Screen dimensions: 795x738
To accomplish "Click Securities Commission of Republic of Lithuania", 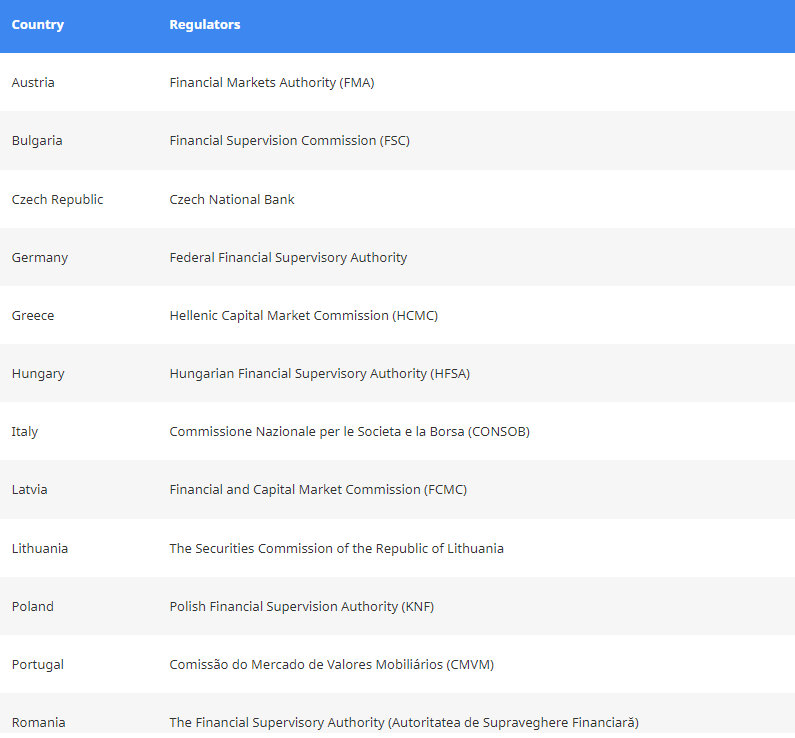I will tap(336, 548).
